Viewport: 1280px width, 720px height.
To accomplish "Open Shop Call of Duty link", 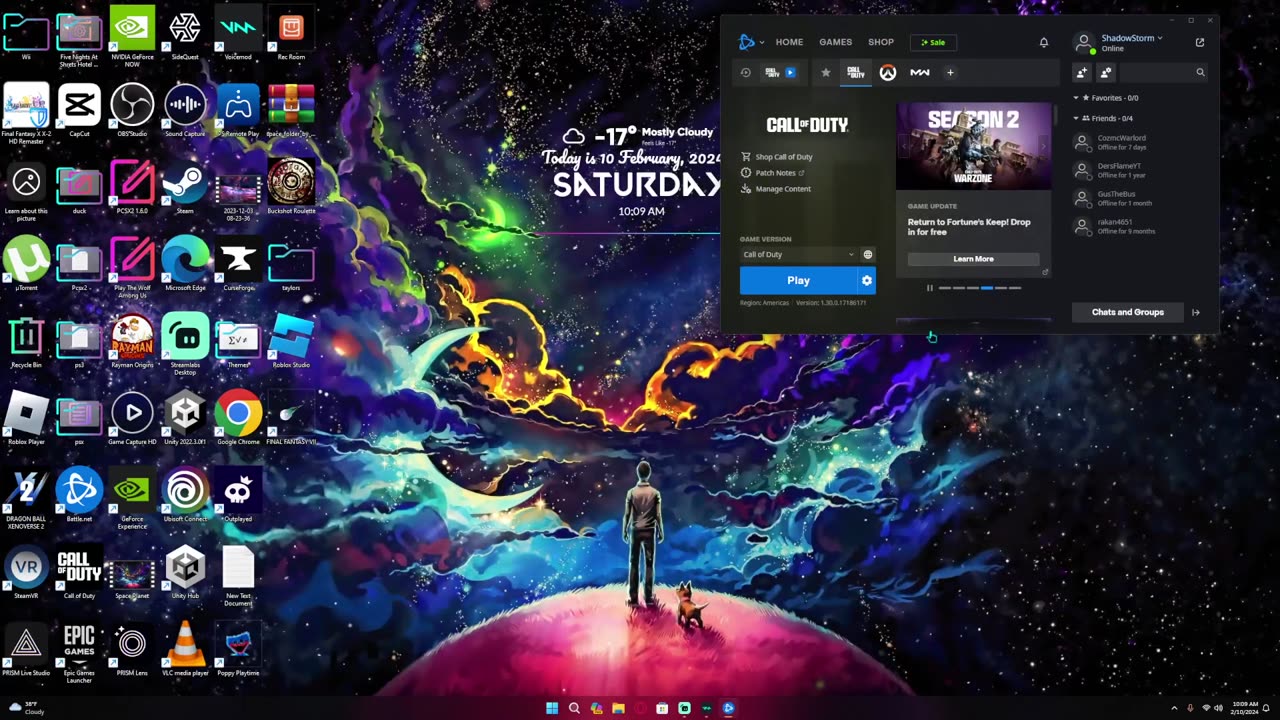I will pos(777,157).
